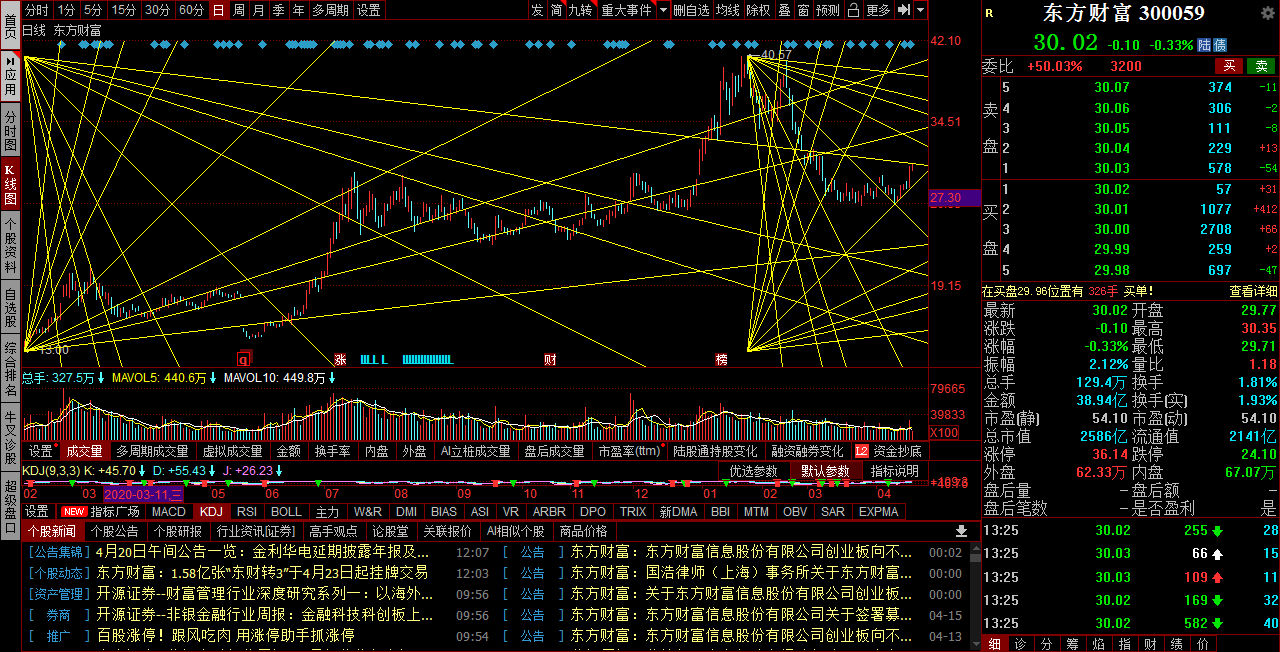Open the volume panel 设置 button

pos(40,451)
